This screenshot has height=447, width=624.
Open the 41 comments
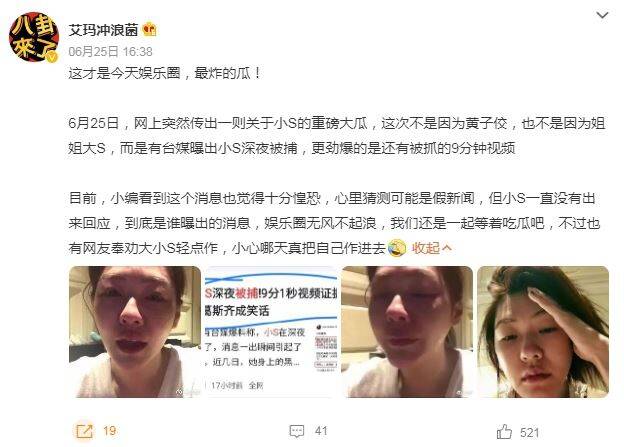(321, 431)
